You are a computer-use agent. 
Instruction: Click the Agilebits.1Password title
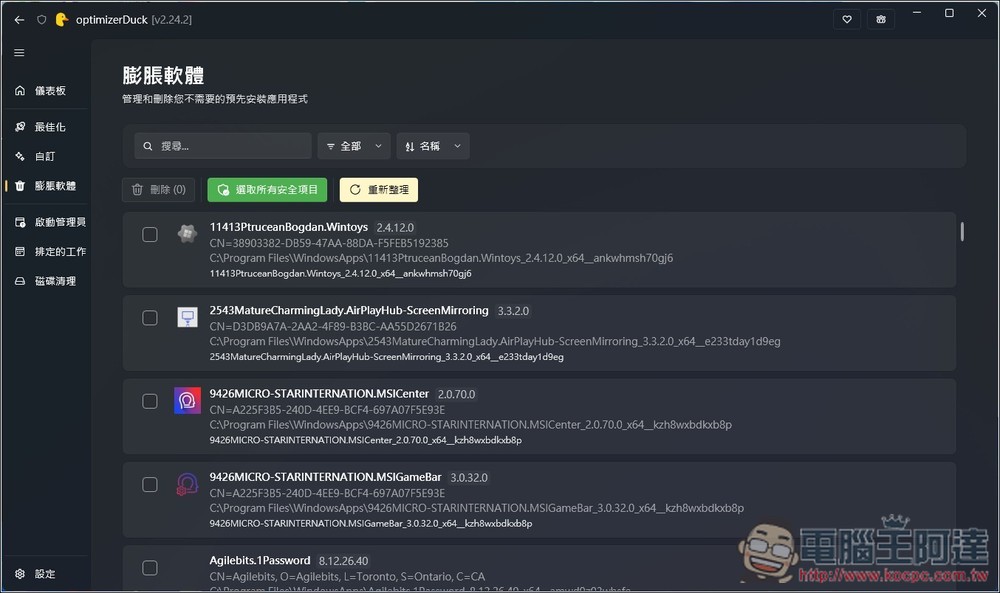coord(260,560)
